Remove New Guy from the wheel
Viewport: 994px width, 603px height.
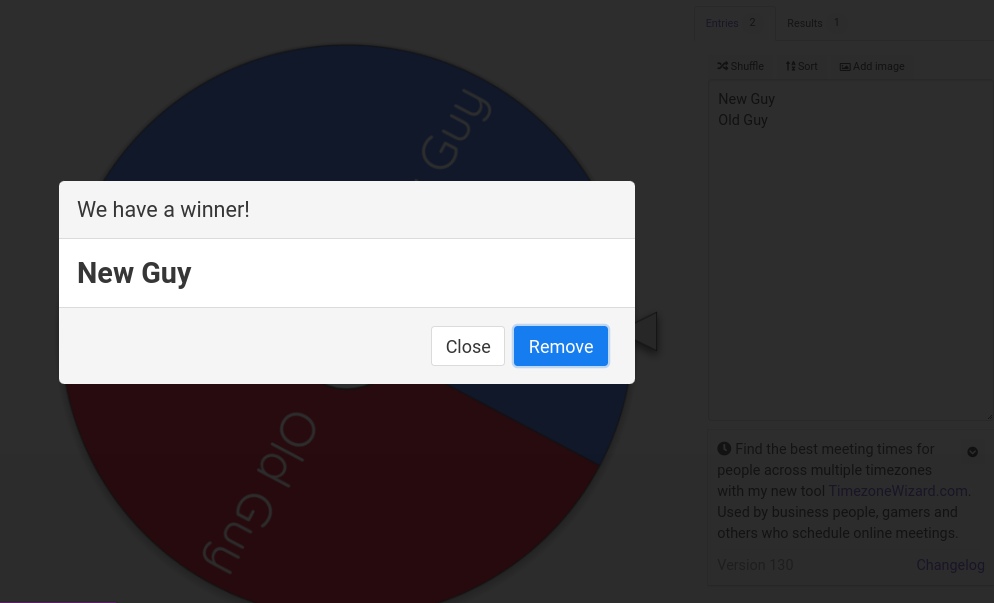pyautogui.click(x=561, y=346)
